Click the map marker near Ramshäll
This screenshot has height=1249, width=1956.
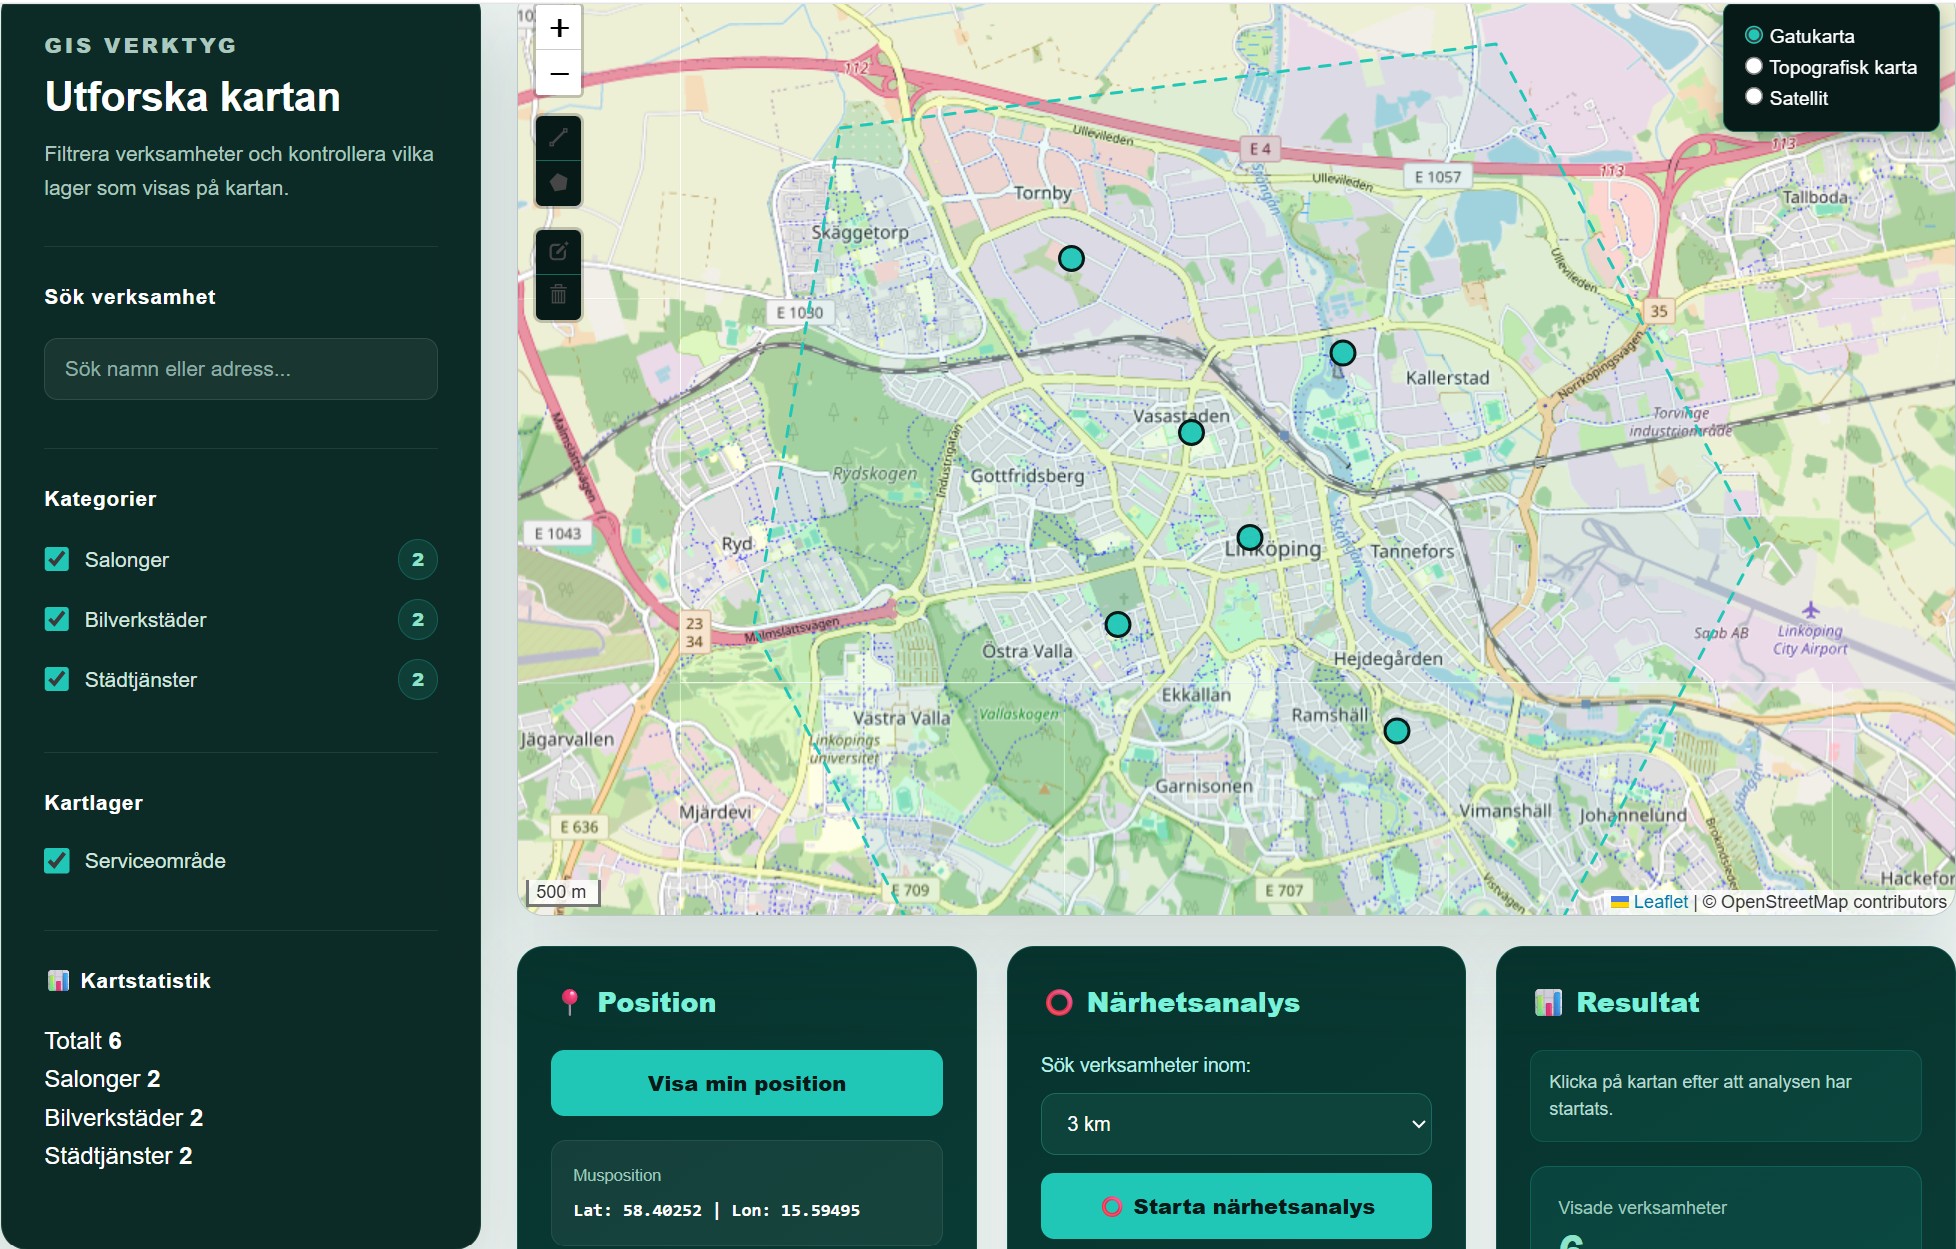coord(1397,731)
